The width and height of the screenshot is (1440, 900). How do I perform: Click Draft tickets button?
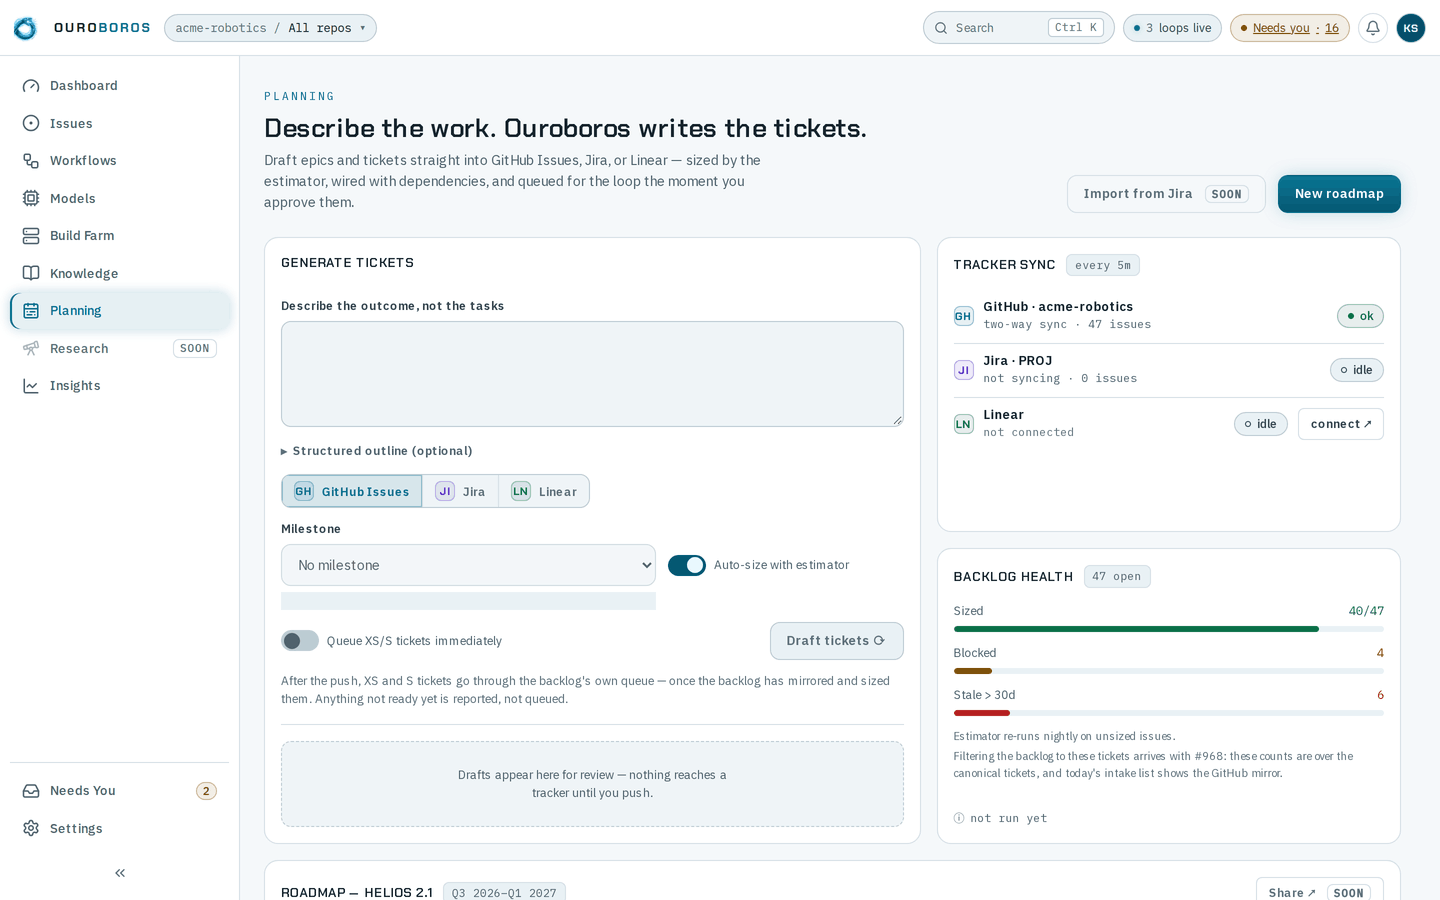point(837,641)
